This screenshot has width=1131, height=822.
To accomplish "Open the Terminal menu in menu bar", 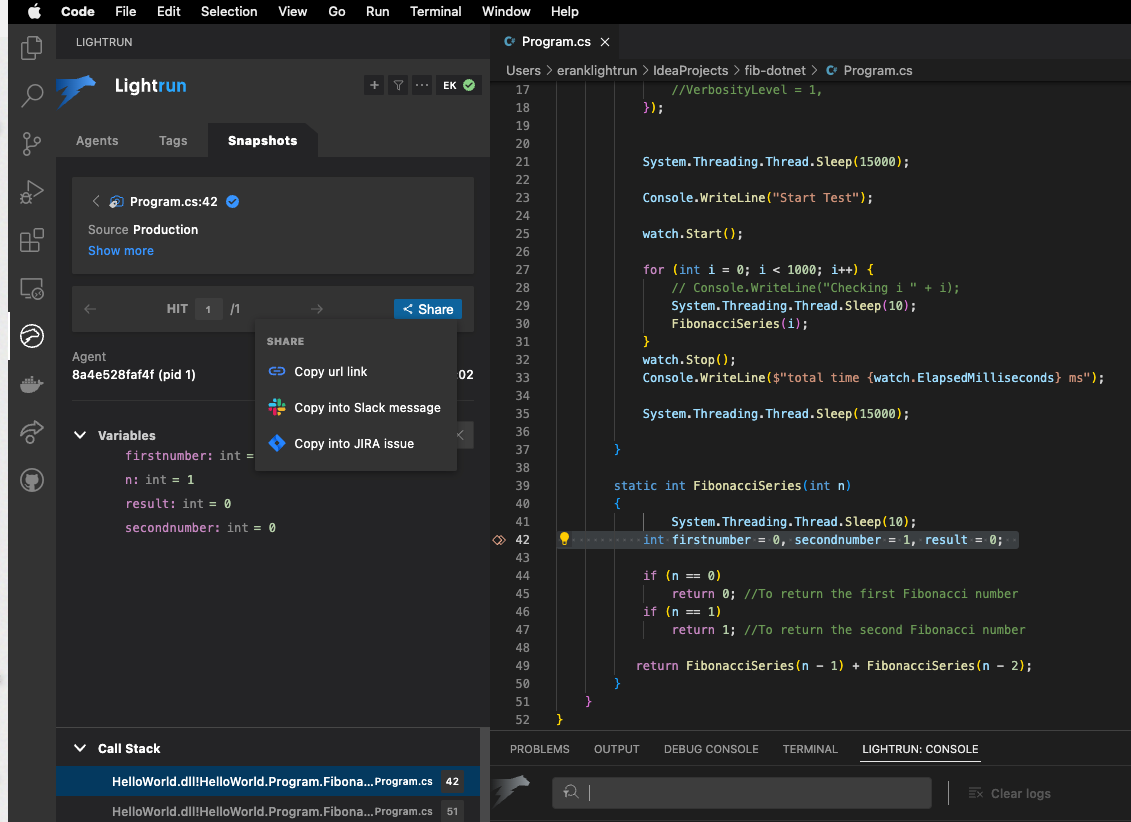I will pyautogui.click(x=435, y=12).
